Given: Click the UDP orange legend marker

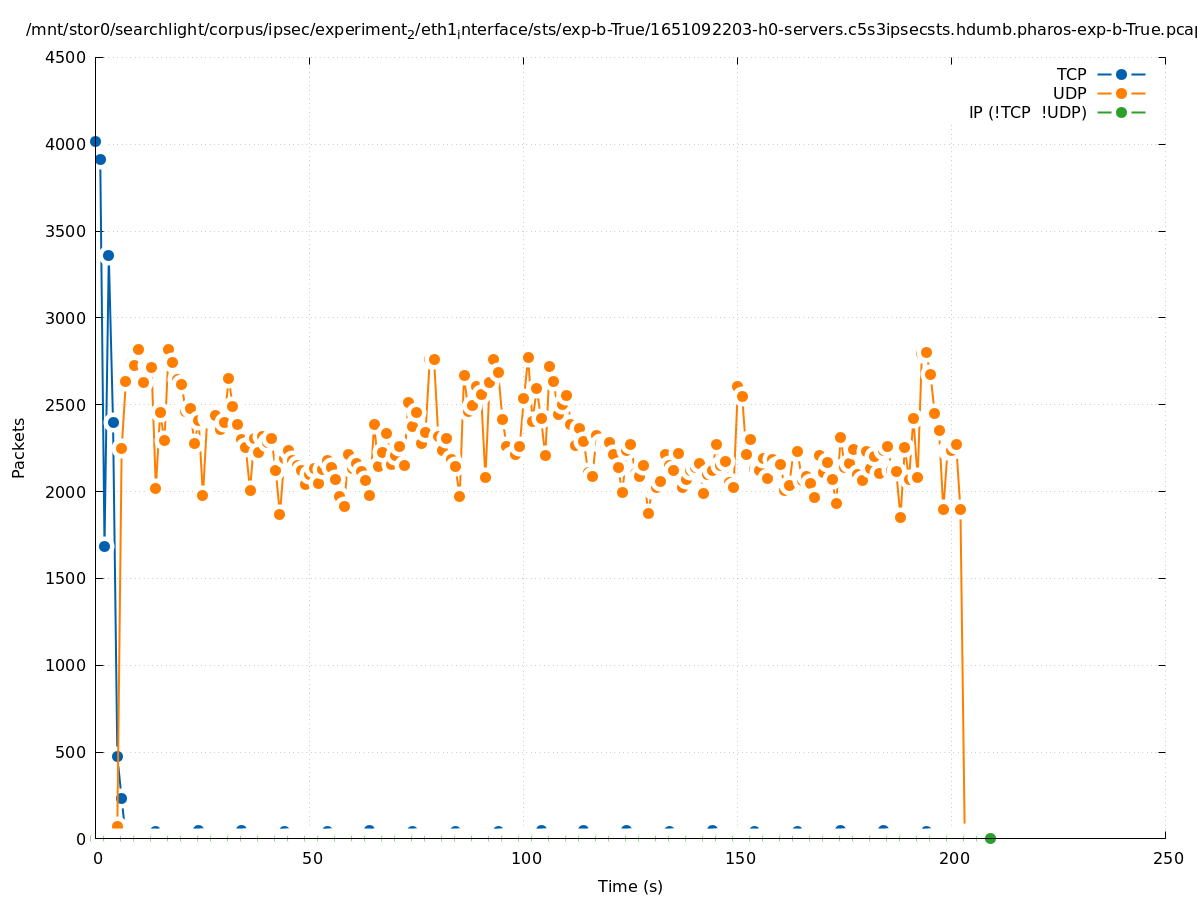Looking at the screenshot, I should [x=1121, y=93].
